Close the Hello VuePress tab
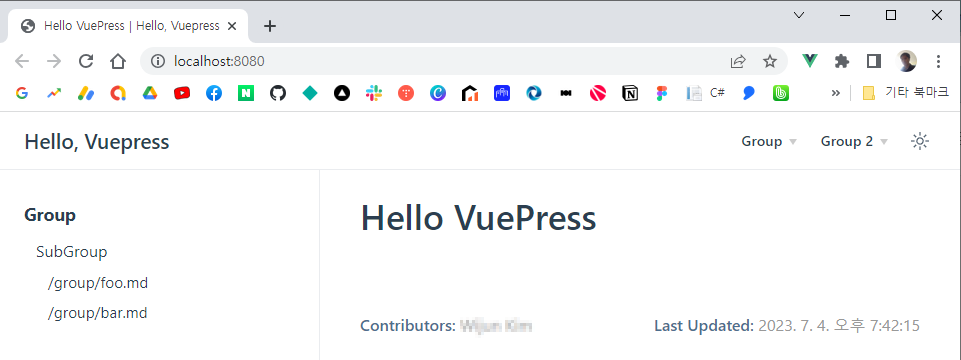This screenshot has width=961, height=360. [232, 26]
